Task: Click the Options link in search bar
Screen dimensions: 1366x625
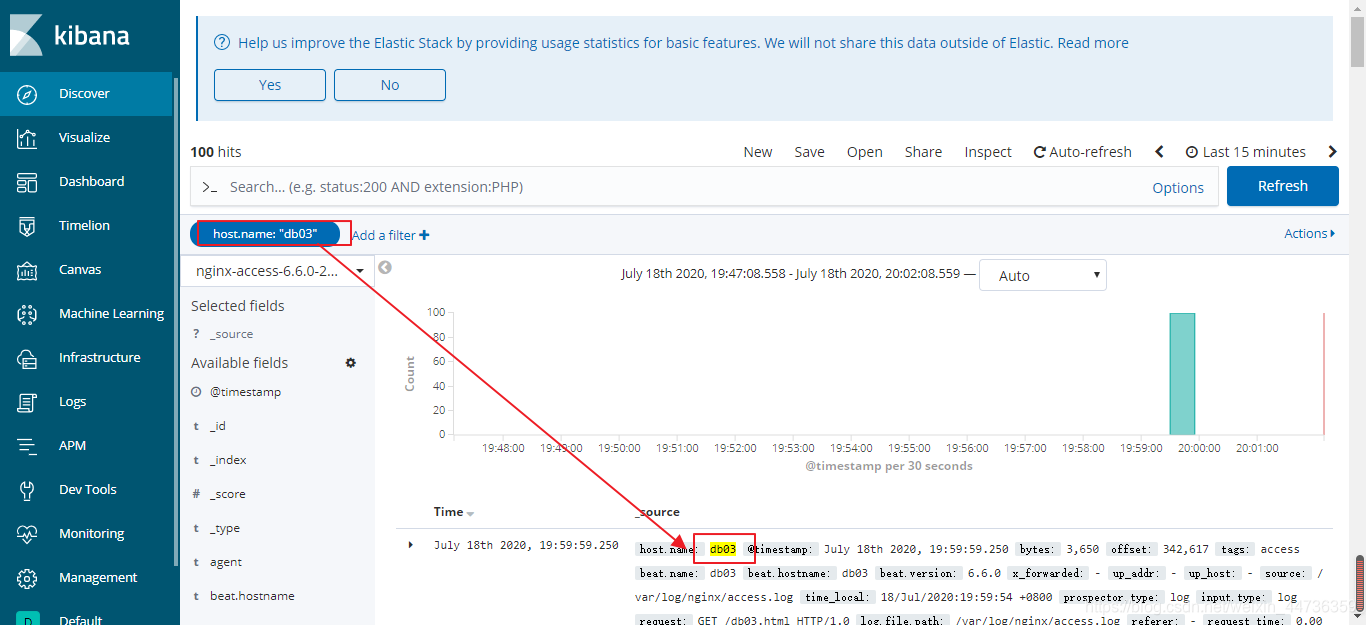Action: point(1178,187)
